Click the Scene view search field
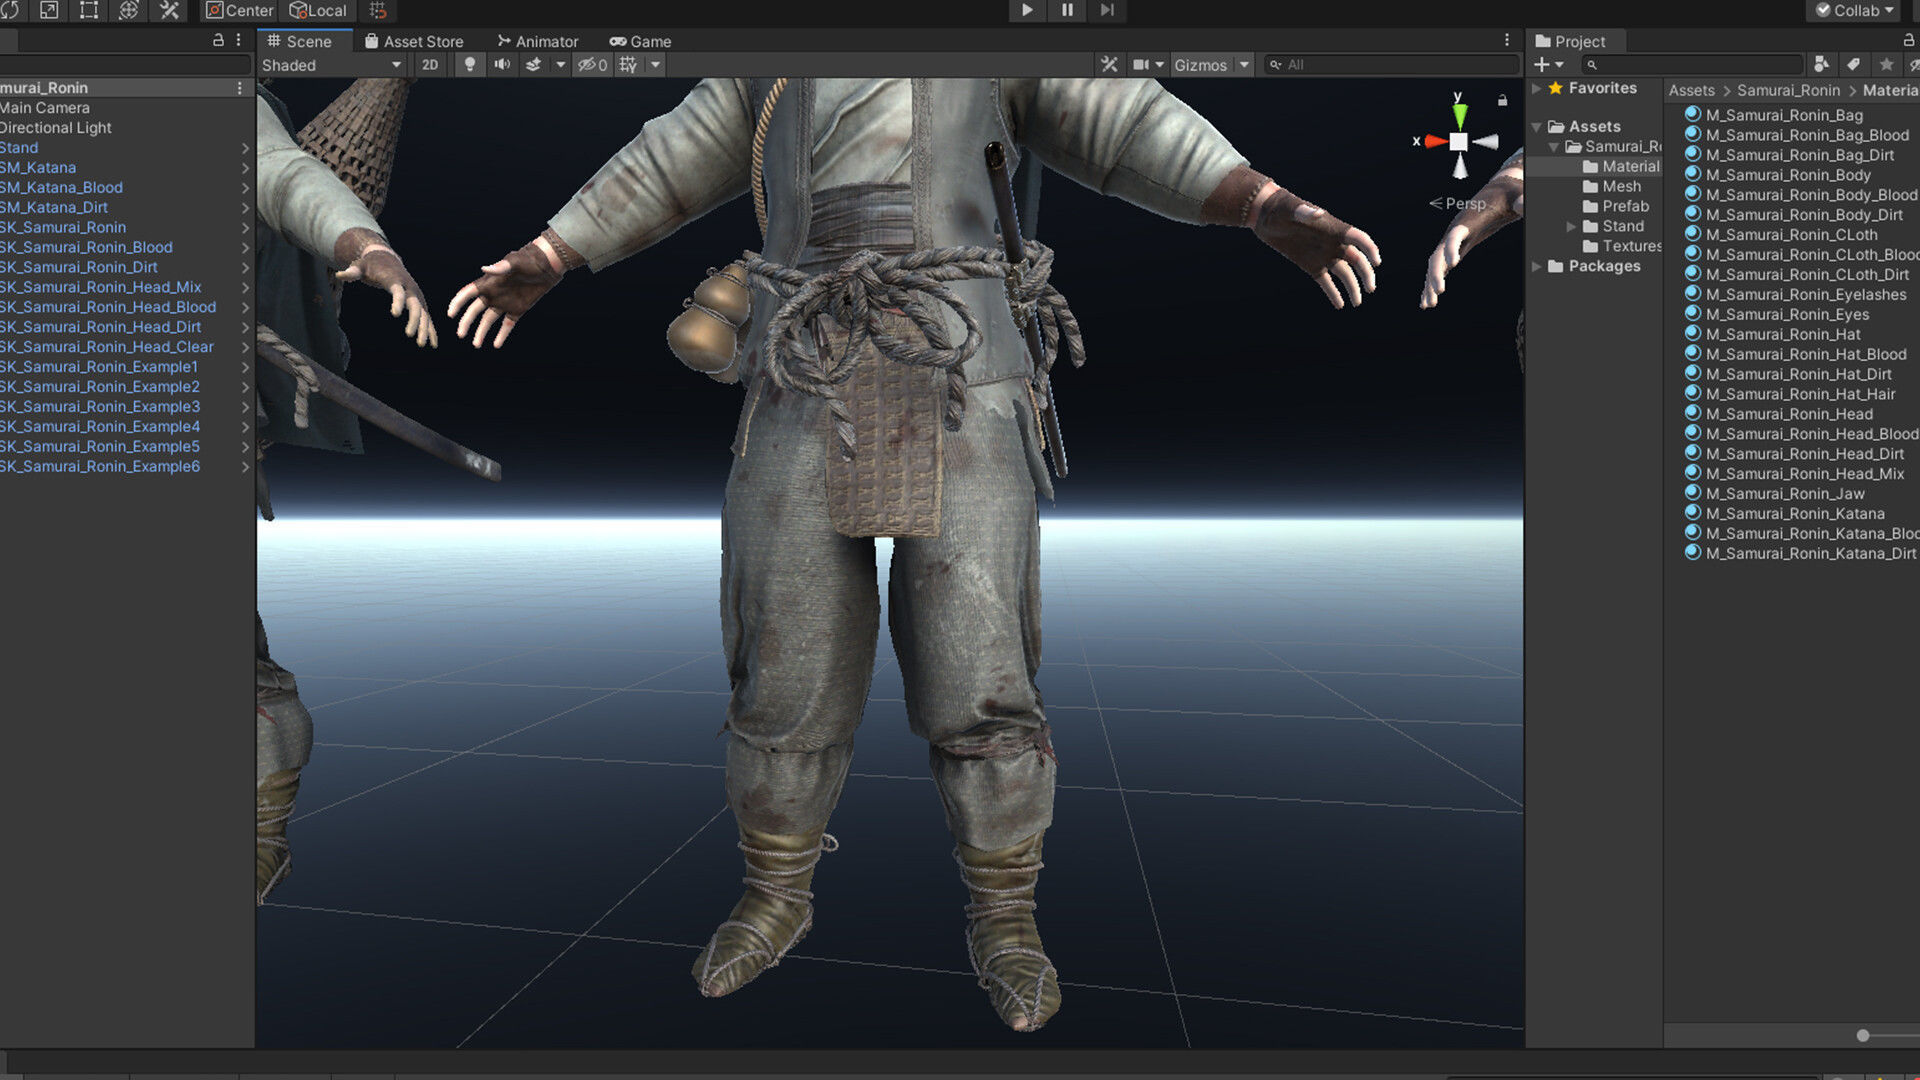 pyautogui.click(x=1390, y=65)
